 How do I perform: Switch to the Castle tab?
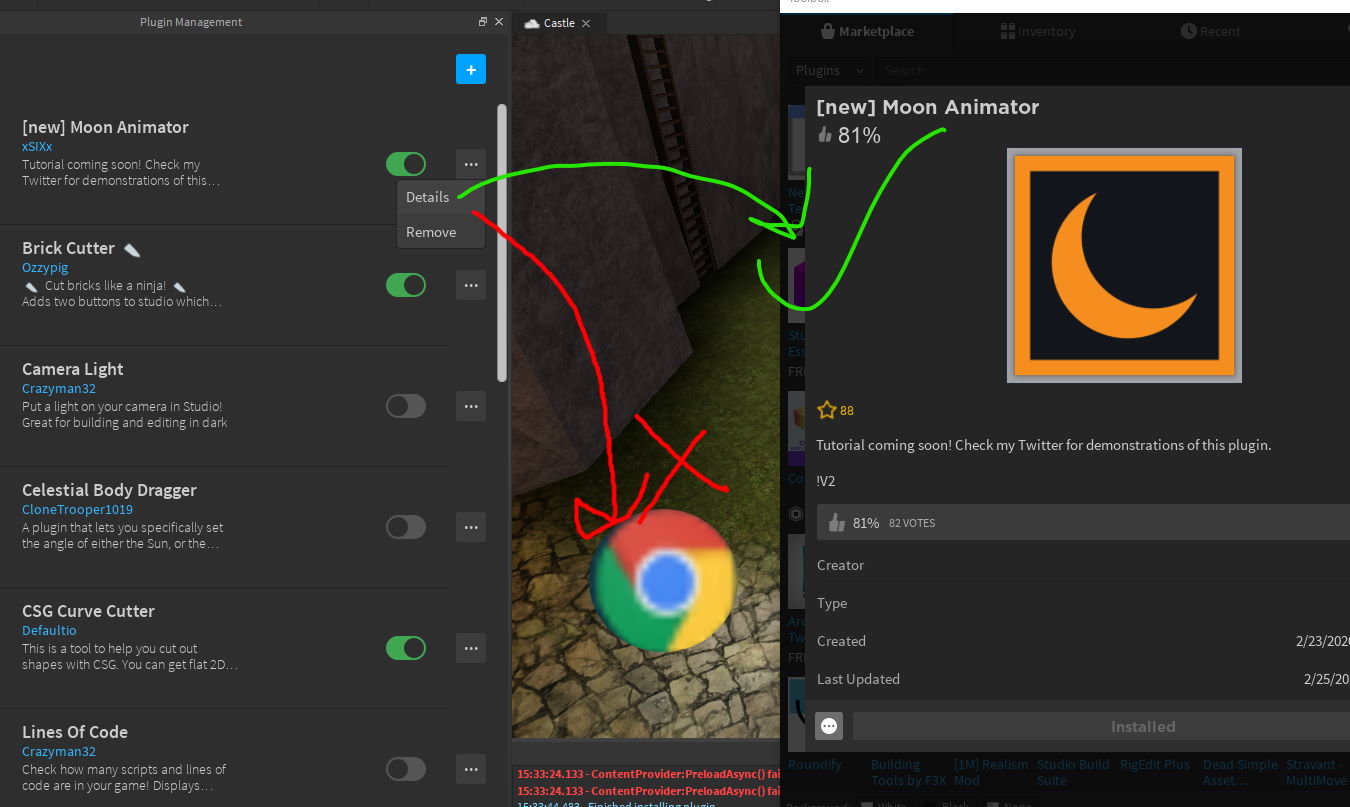point(558,22)
